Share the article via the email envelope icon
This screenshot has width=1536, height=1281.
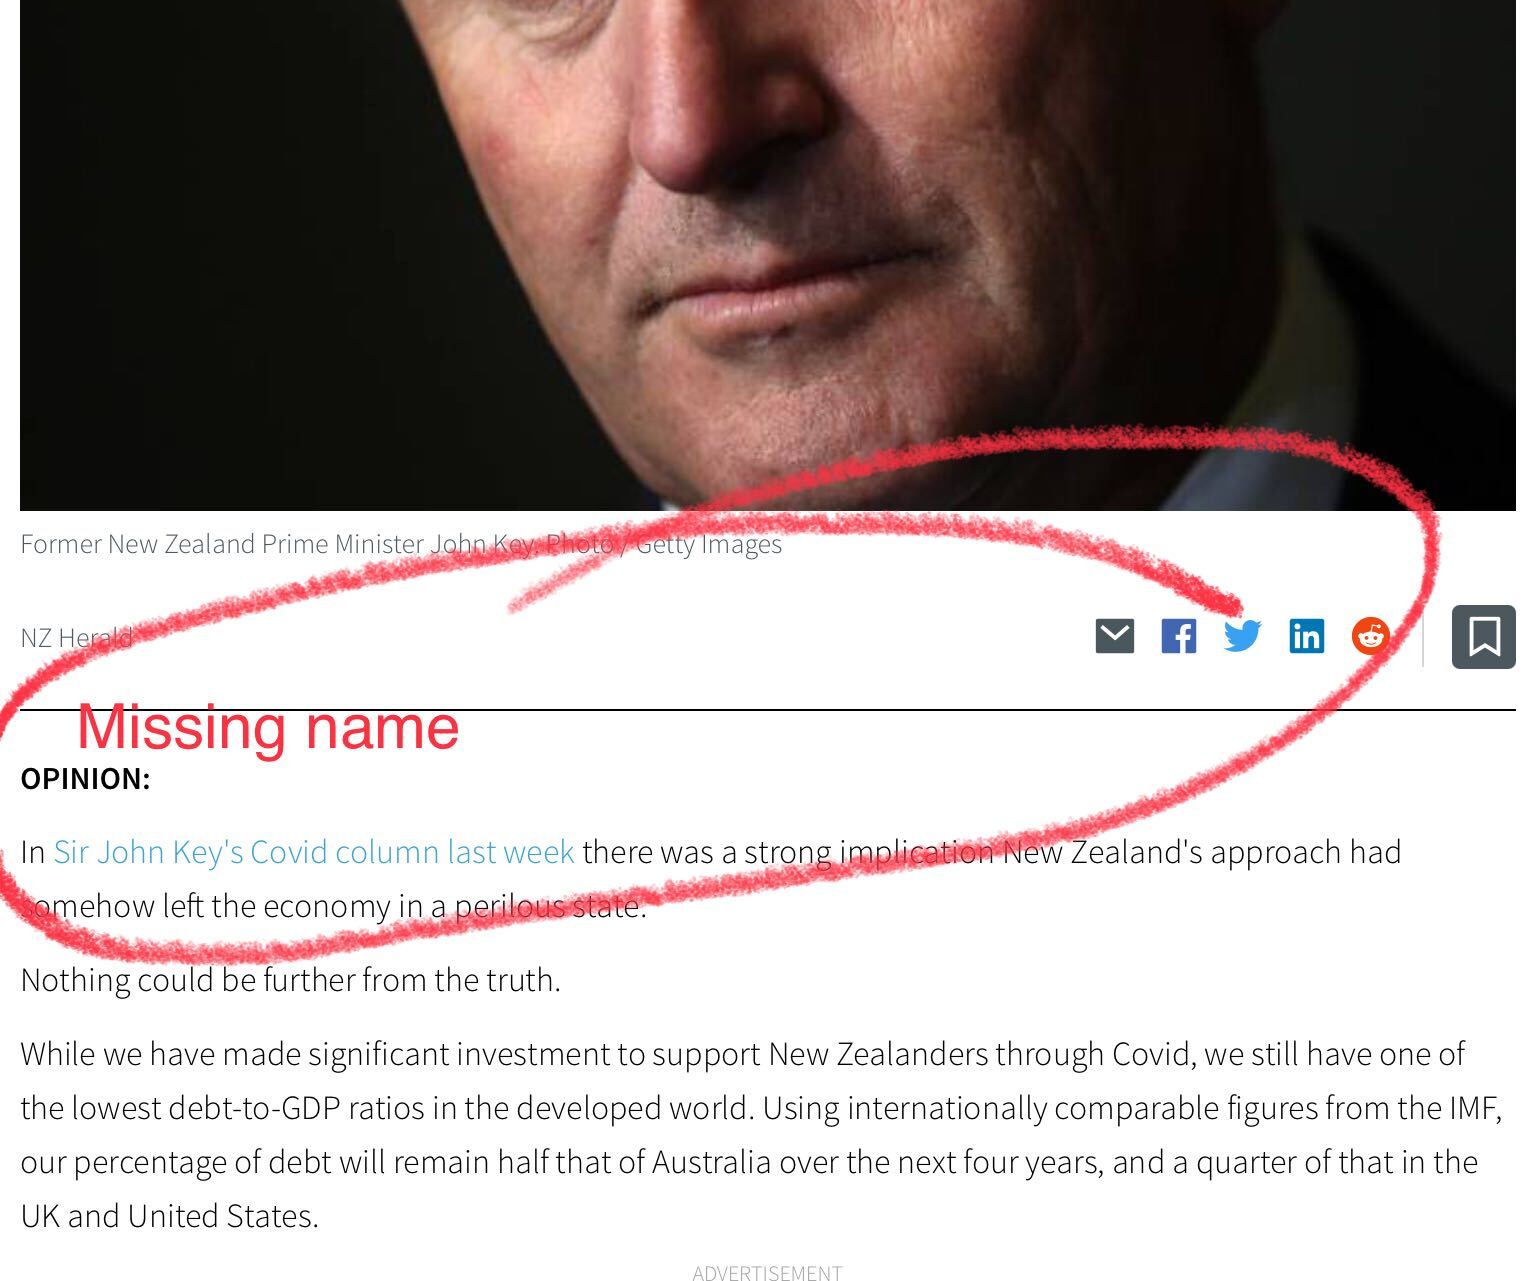point(1114,636)
